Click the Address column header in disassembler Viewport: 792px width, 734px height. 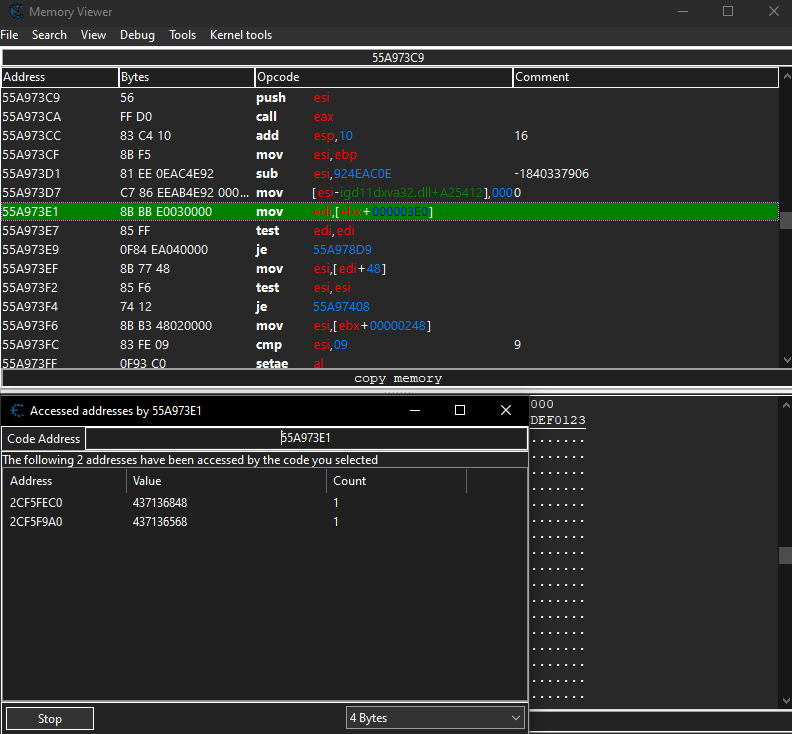point(60,77)
